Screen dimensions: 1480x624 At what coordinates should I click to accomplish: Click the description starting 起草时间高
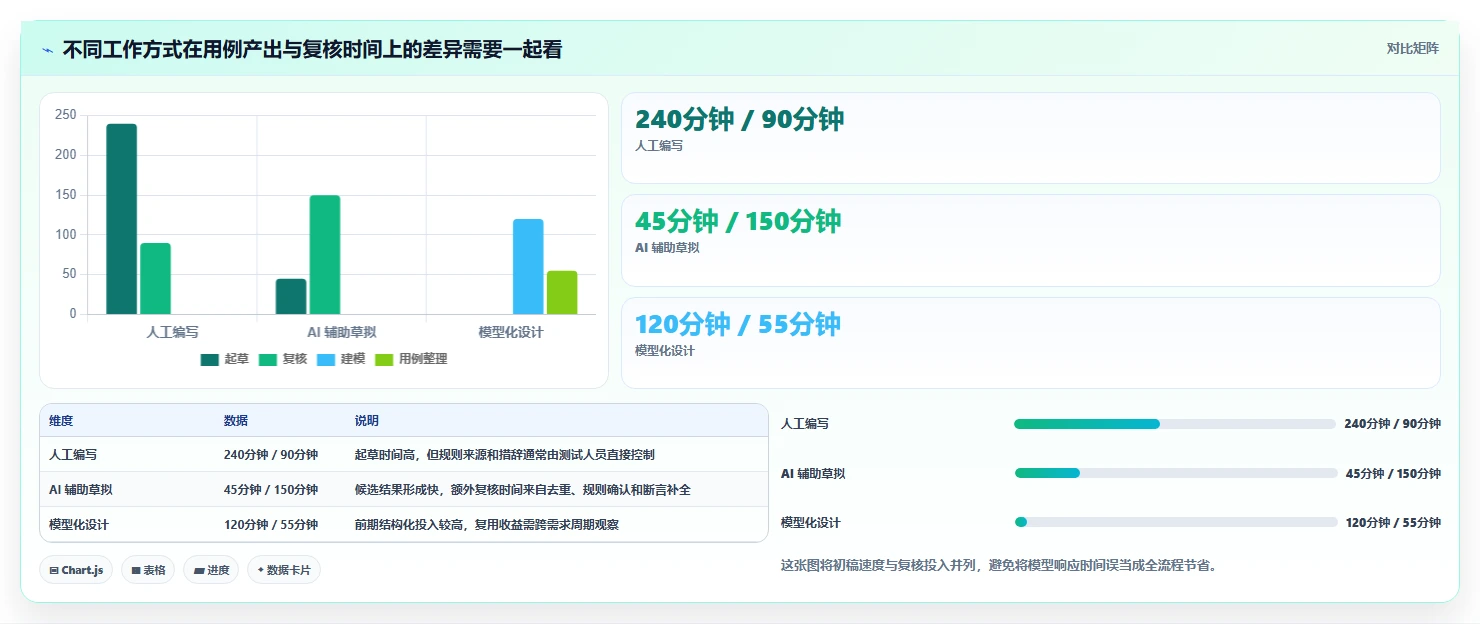[x=505, y=455]
